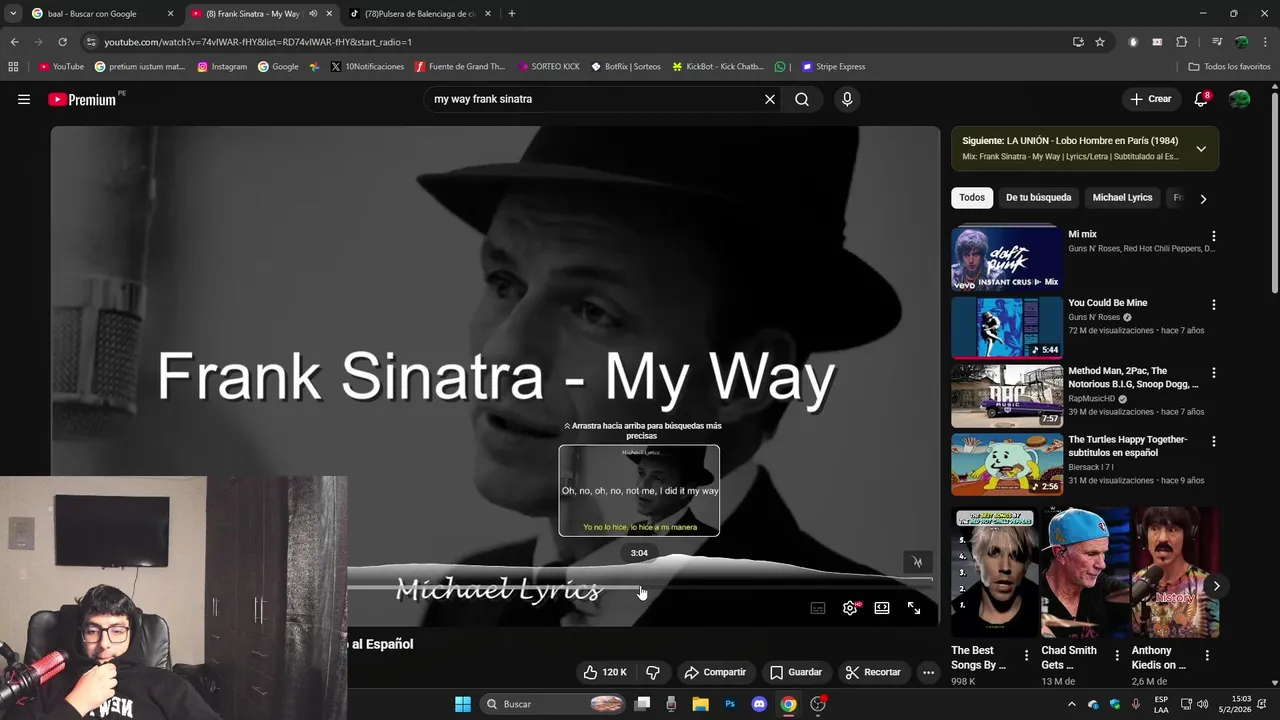
Task: Open a new browser tab
Action: coord(511,14)
